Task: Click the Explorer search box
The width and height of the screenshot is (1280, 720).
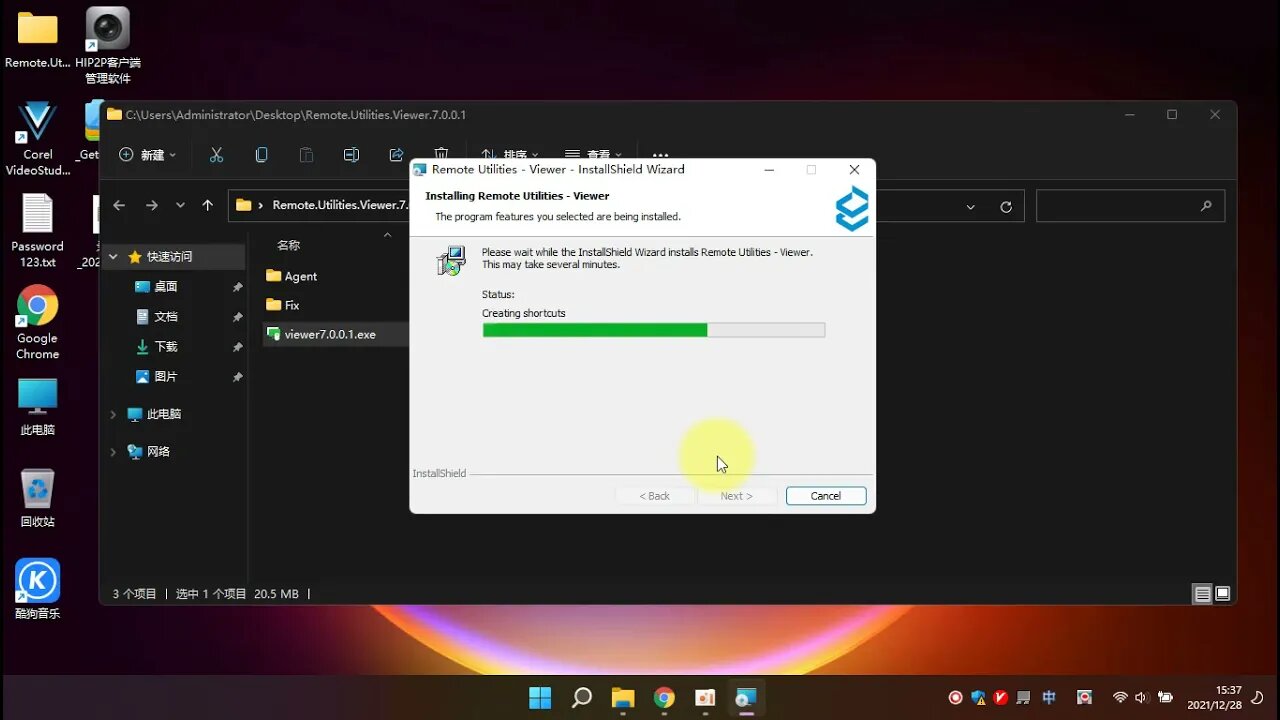Action: 1130,206
